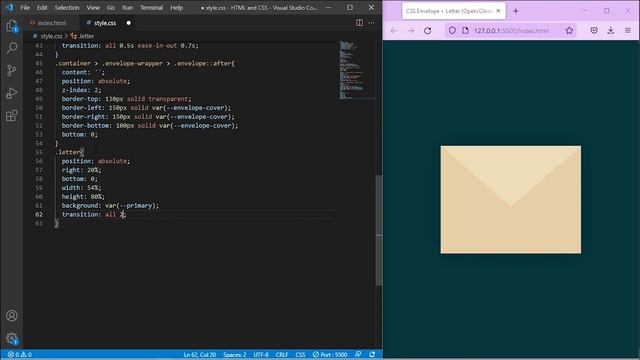Click the browser back arrow
The width and height of the screenshot is (640, 360).
(x=393, y=31)
